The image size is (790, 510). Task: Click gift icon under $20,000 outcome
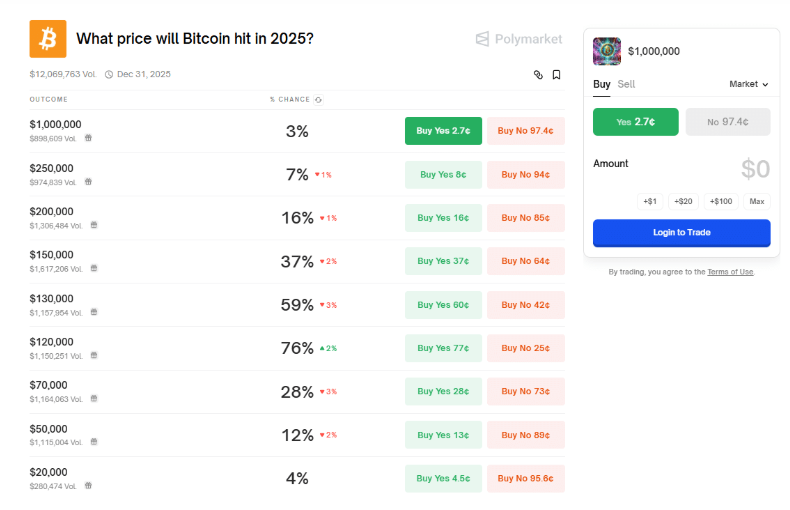88,485
